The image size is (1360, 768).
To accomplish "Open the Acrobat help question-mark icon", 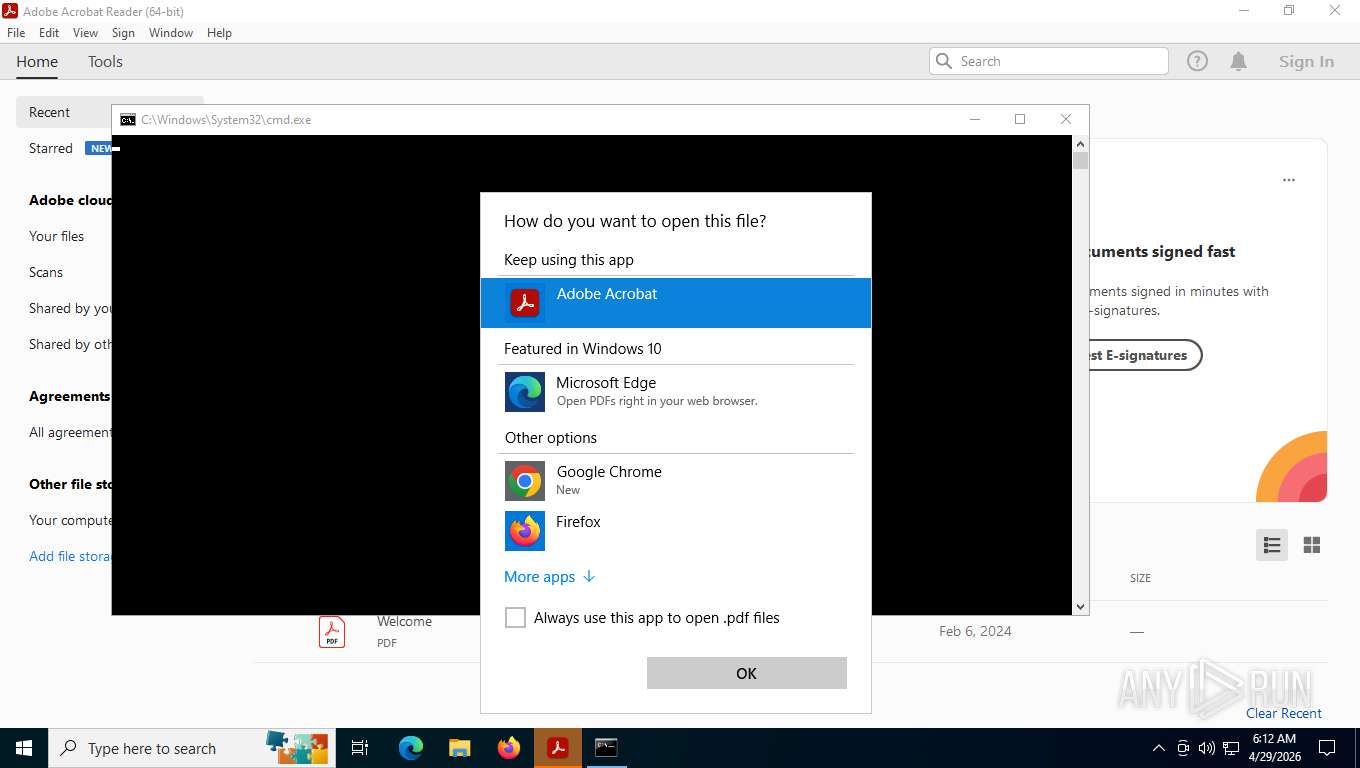I will pyautogui.click(x=1197, y=61).
